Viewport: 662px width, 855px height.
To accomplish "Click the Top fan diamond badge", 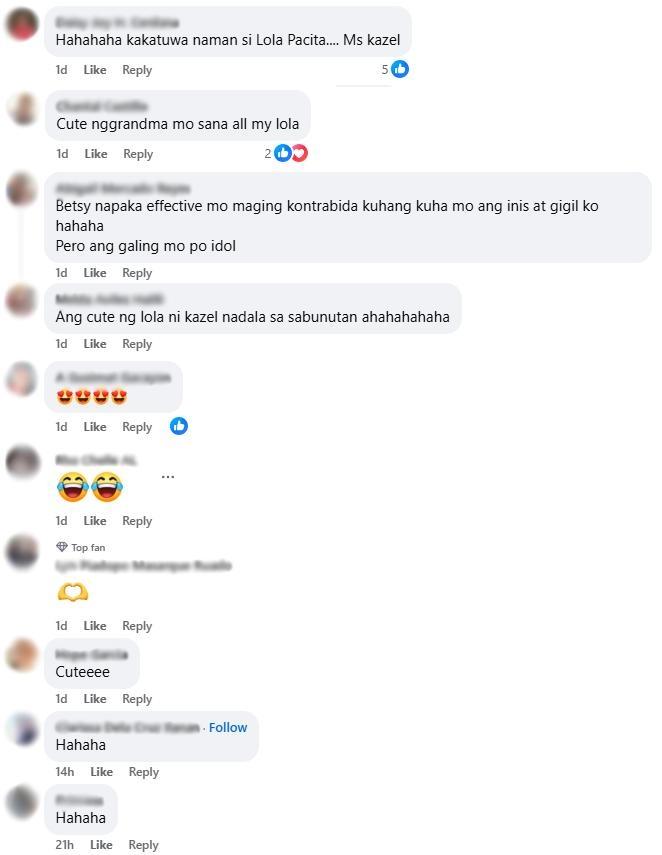I will point(62,547).
